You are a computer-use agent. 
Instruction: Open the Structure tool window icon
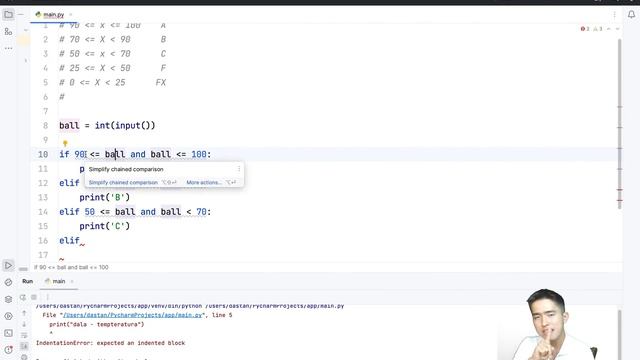[8, 31]
